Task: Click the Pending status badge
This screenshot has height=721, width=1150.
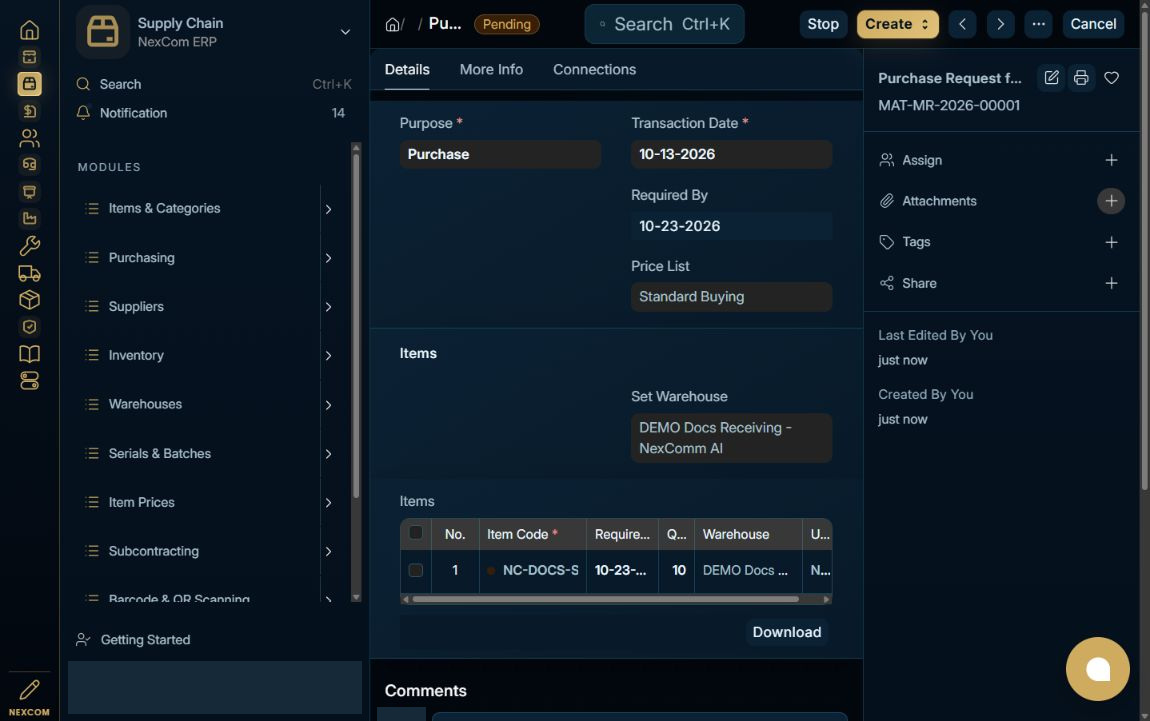Action: (507, 24)
